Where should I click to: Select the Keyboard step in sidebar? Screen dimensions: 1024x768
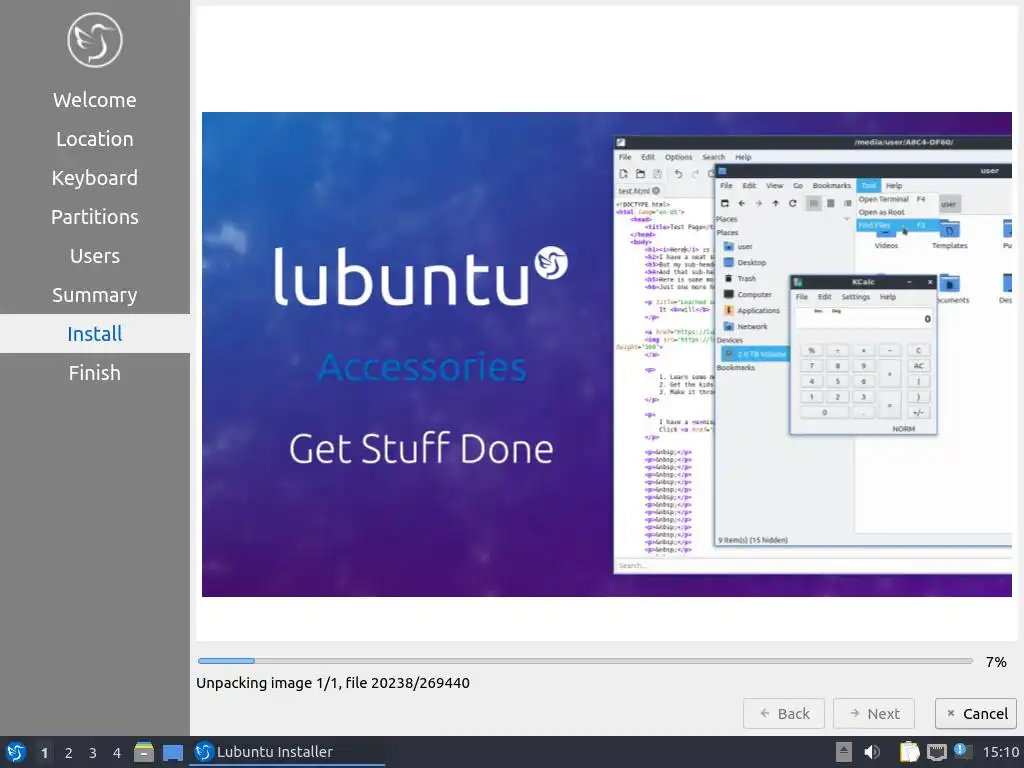(95, 178)
